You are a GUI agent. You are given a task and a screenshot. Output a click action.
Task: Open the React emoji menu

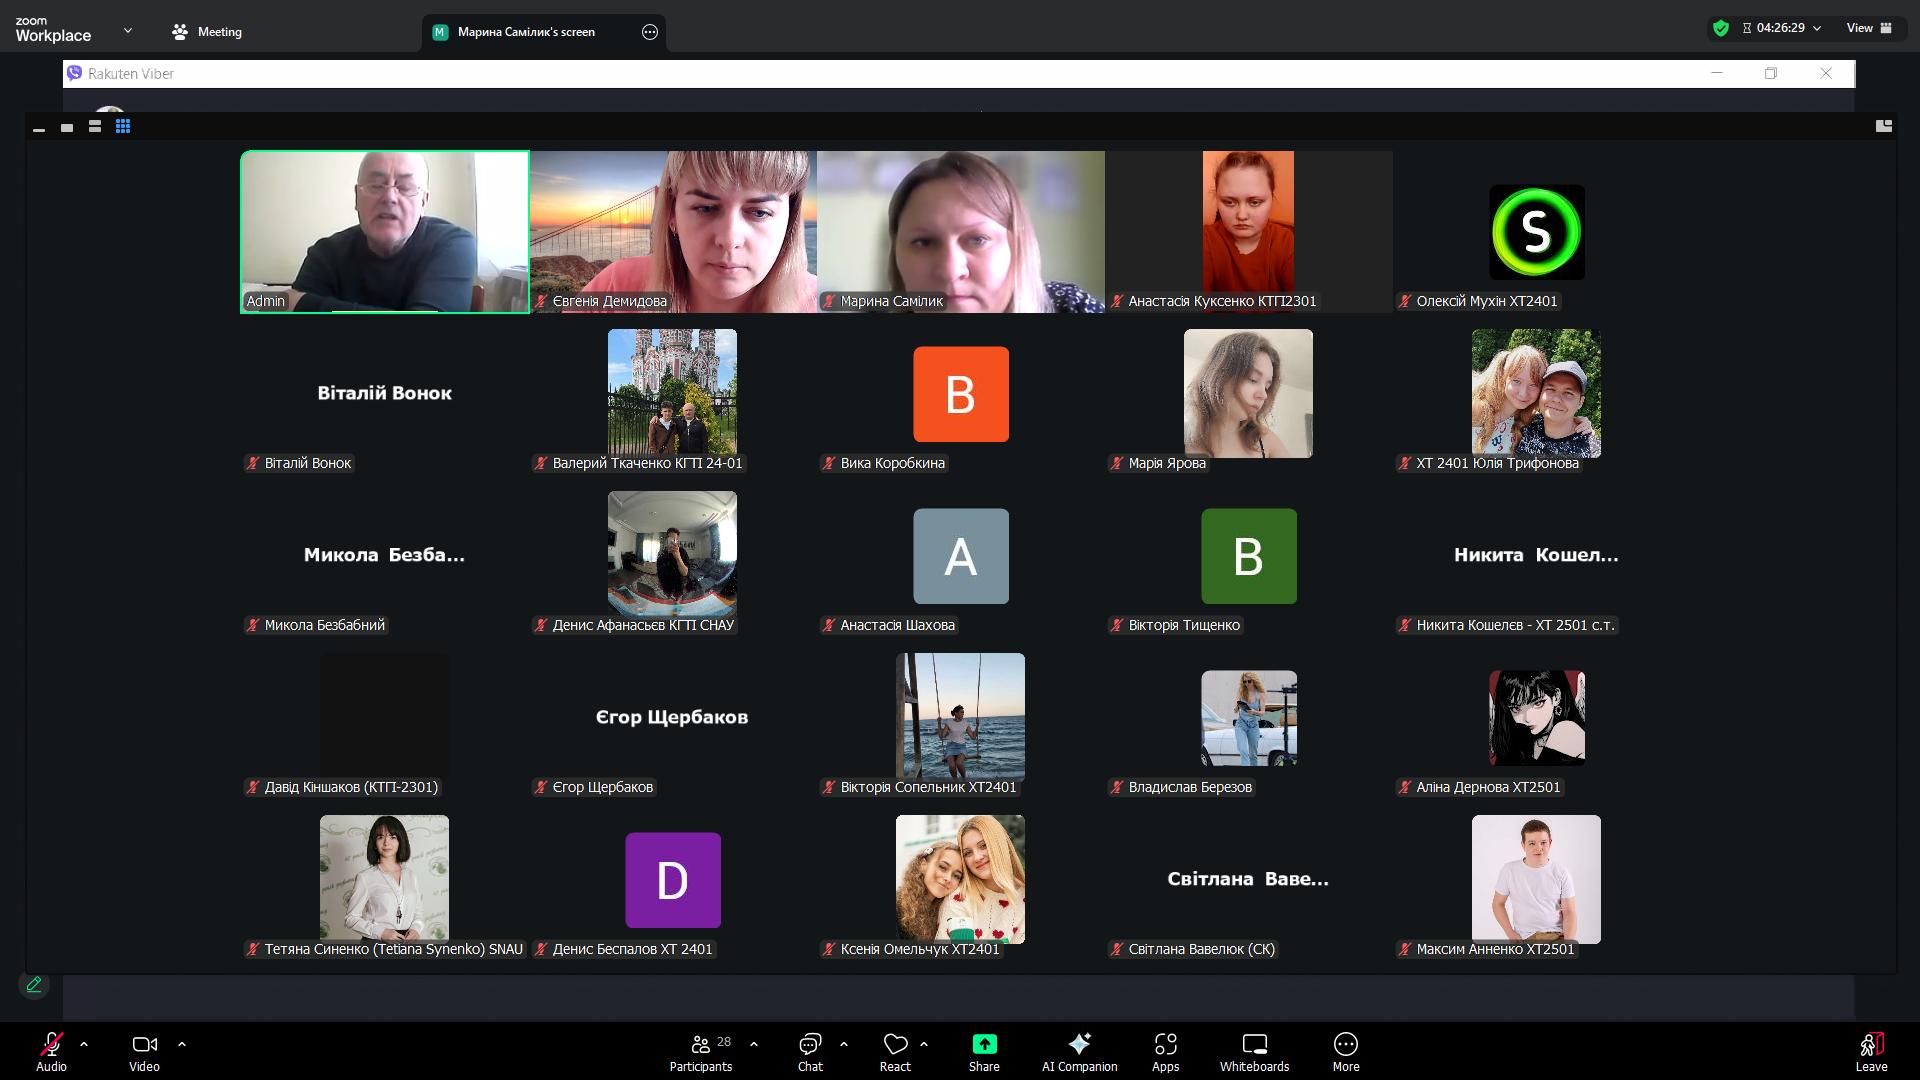coord(895,1045)
